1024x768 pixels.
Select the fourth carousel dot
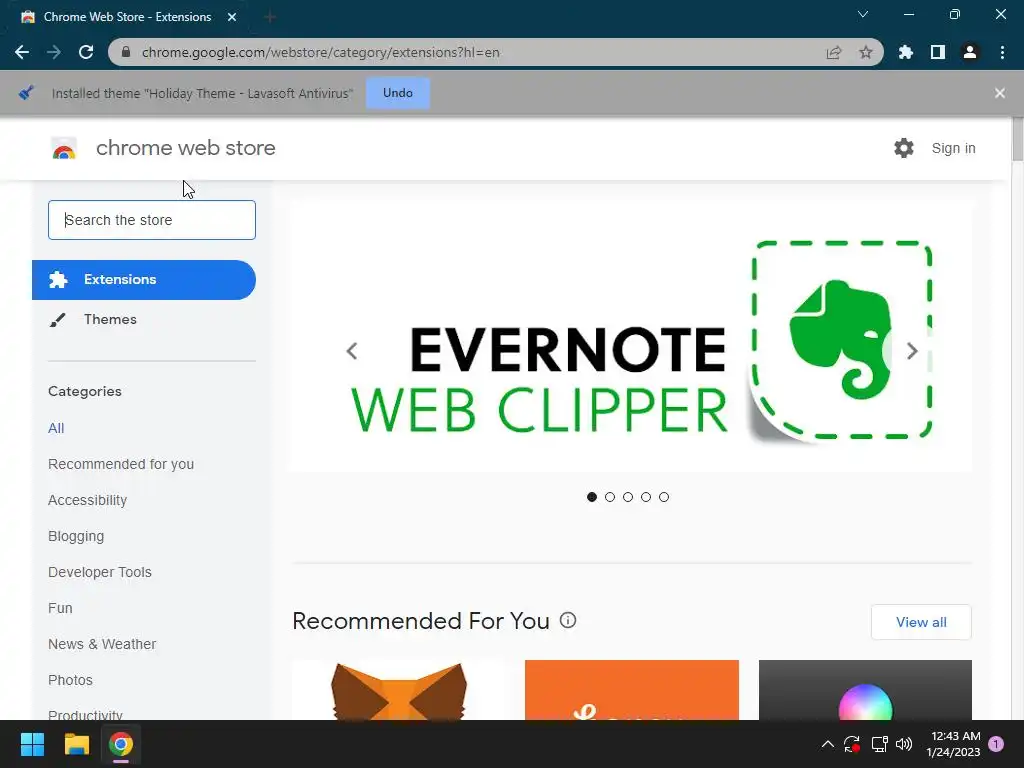pos(646,497)
